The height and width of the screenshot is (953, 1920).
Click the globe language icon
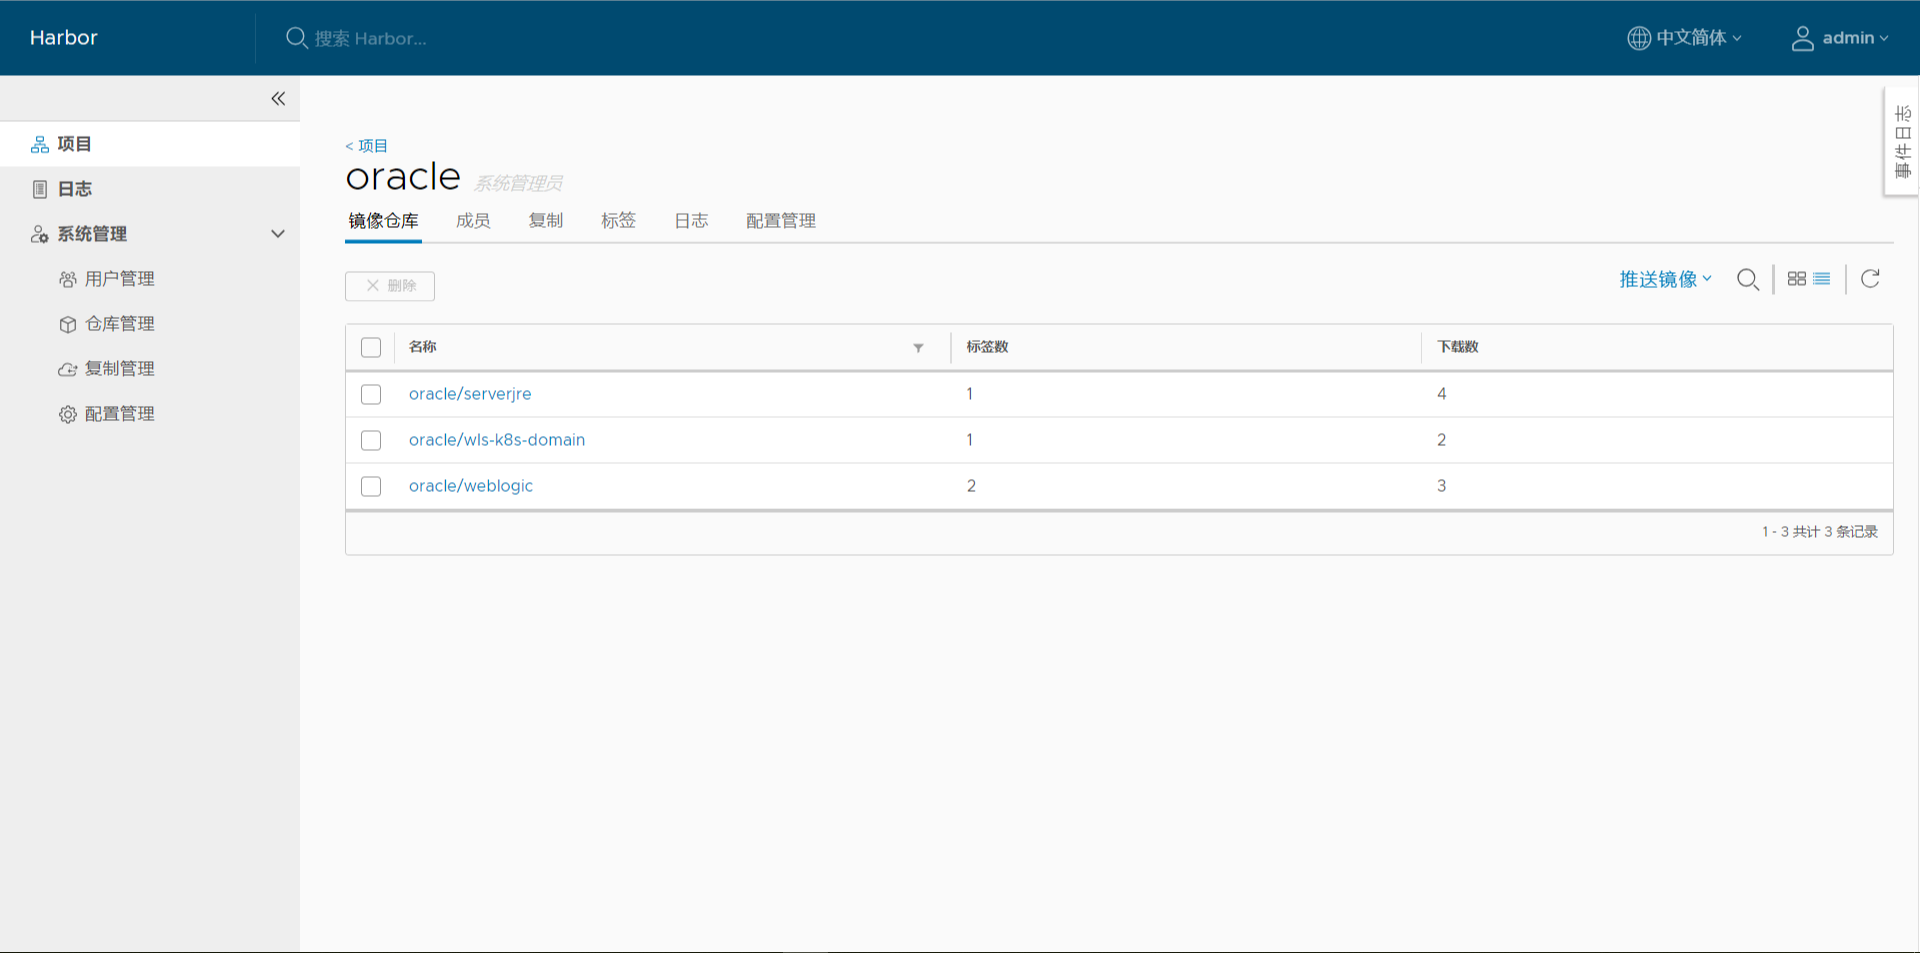[x=1639, y=38]
